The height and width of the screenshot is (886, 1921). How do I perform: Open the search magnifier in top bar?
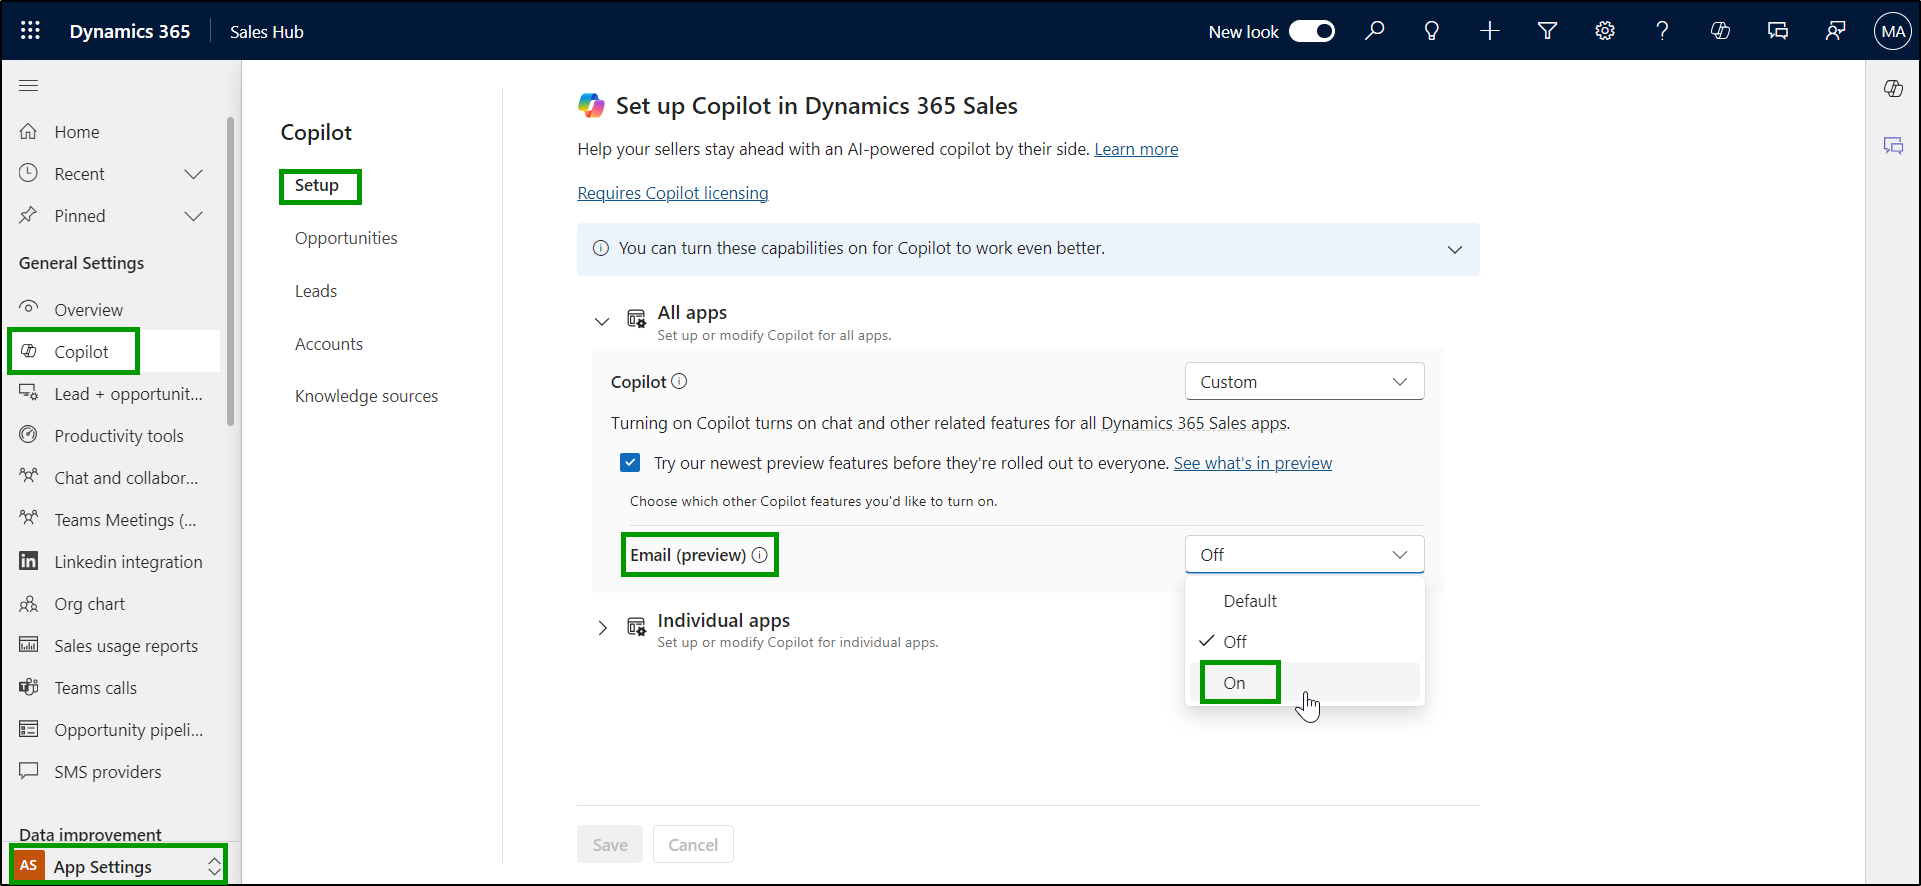click(1375, 31)
